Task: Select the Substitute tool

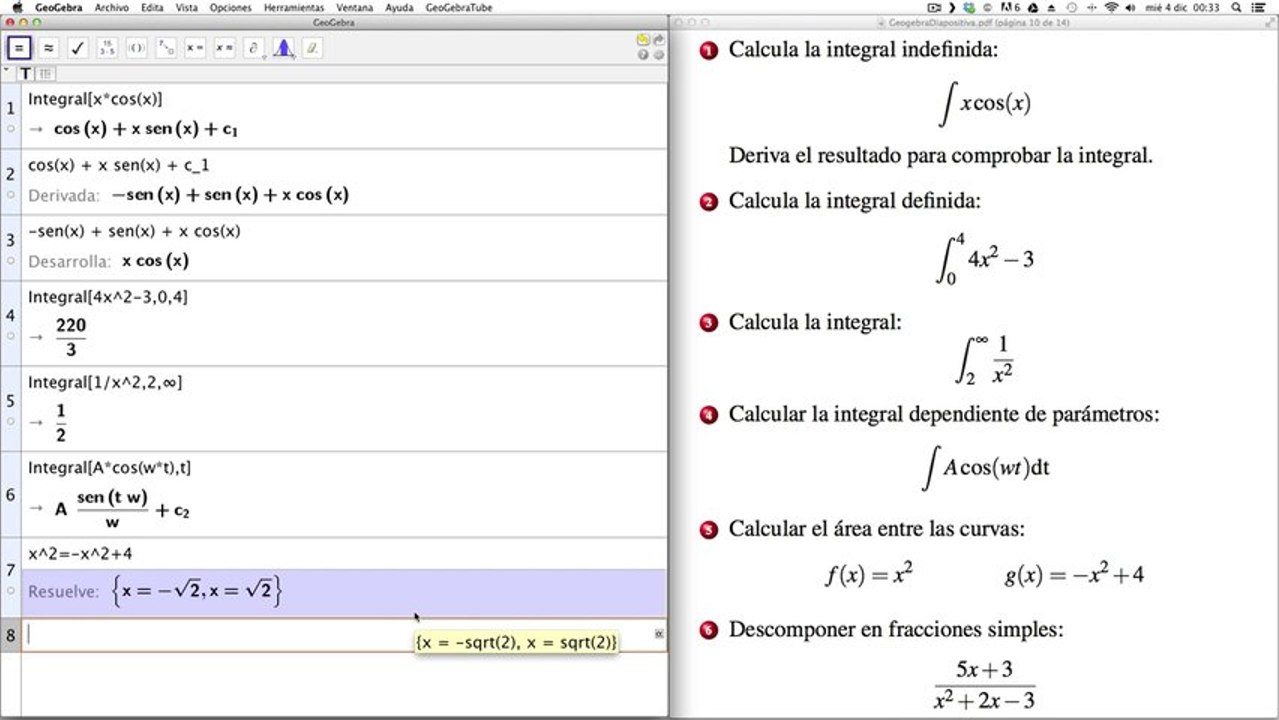Action: (x=166, y=47)
